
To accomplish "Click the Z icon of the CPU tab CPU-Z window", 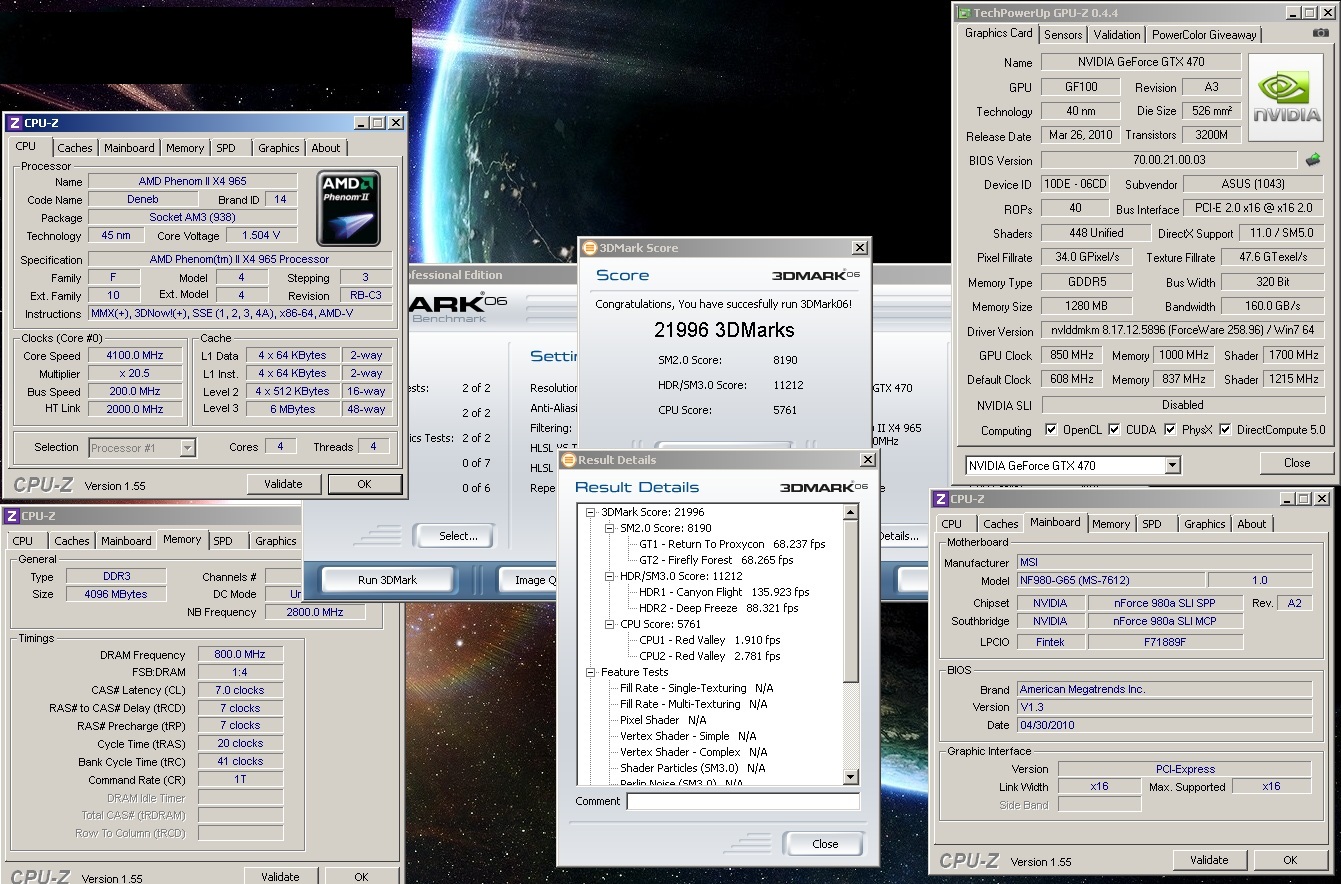I will click(14, 123).
